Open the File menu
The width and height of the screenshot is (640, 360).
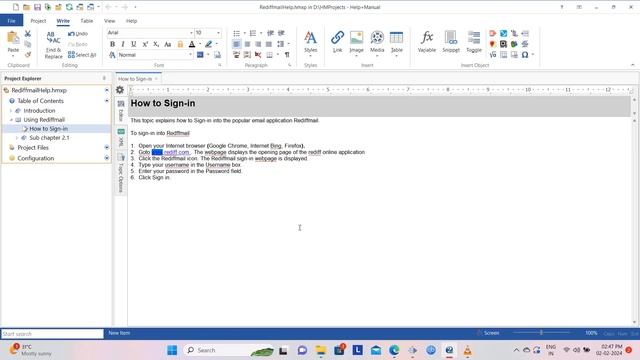coord(11,20)
